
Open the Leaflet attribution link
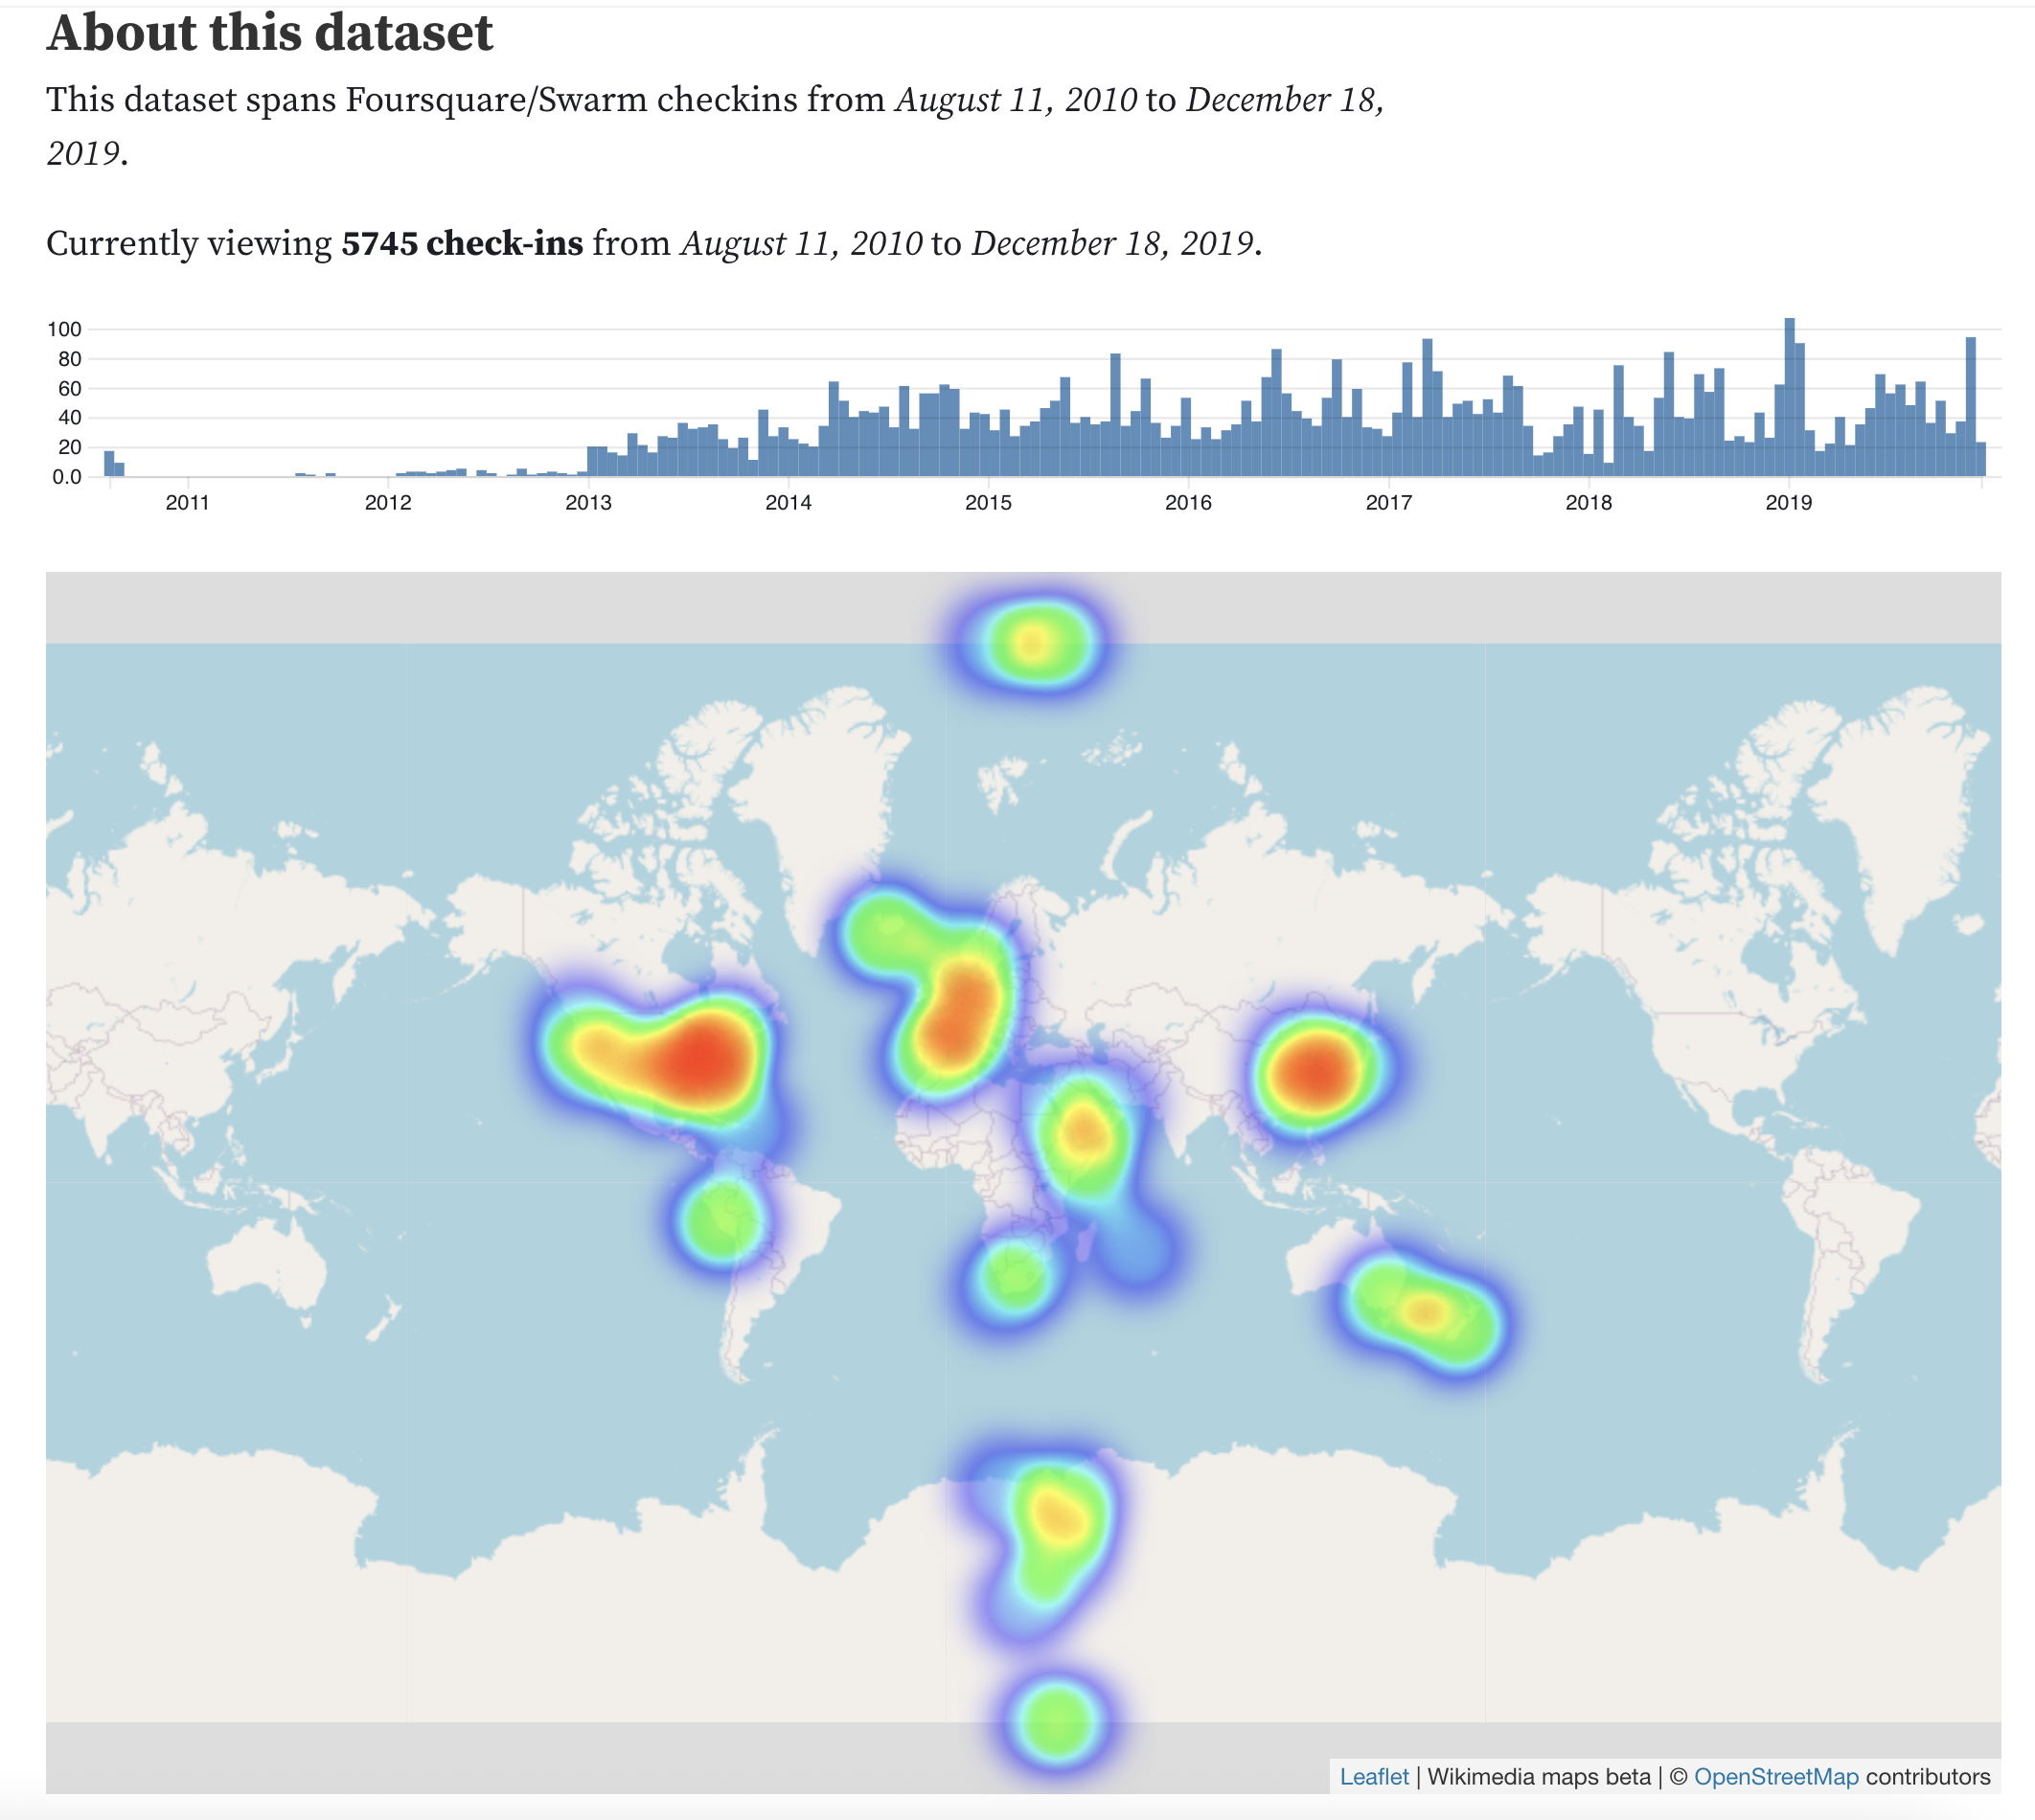[x=1373, y=1776]
